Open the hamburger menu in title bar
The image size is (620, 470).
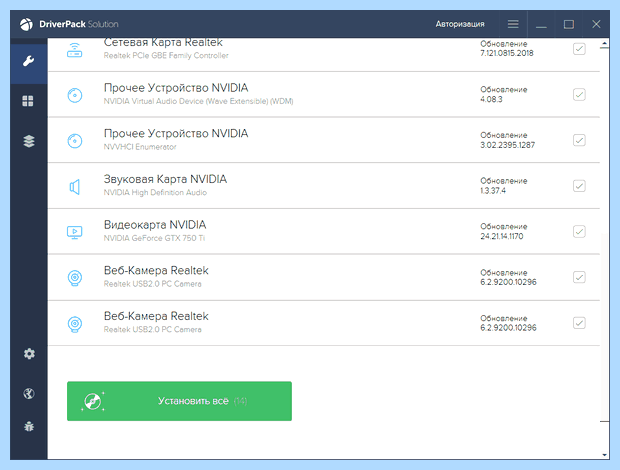point(513,24)
